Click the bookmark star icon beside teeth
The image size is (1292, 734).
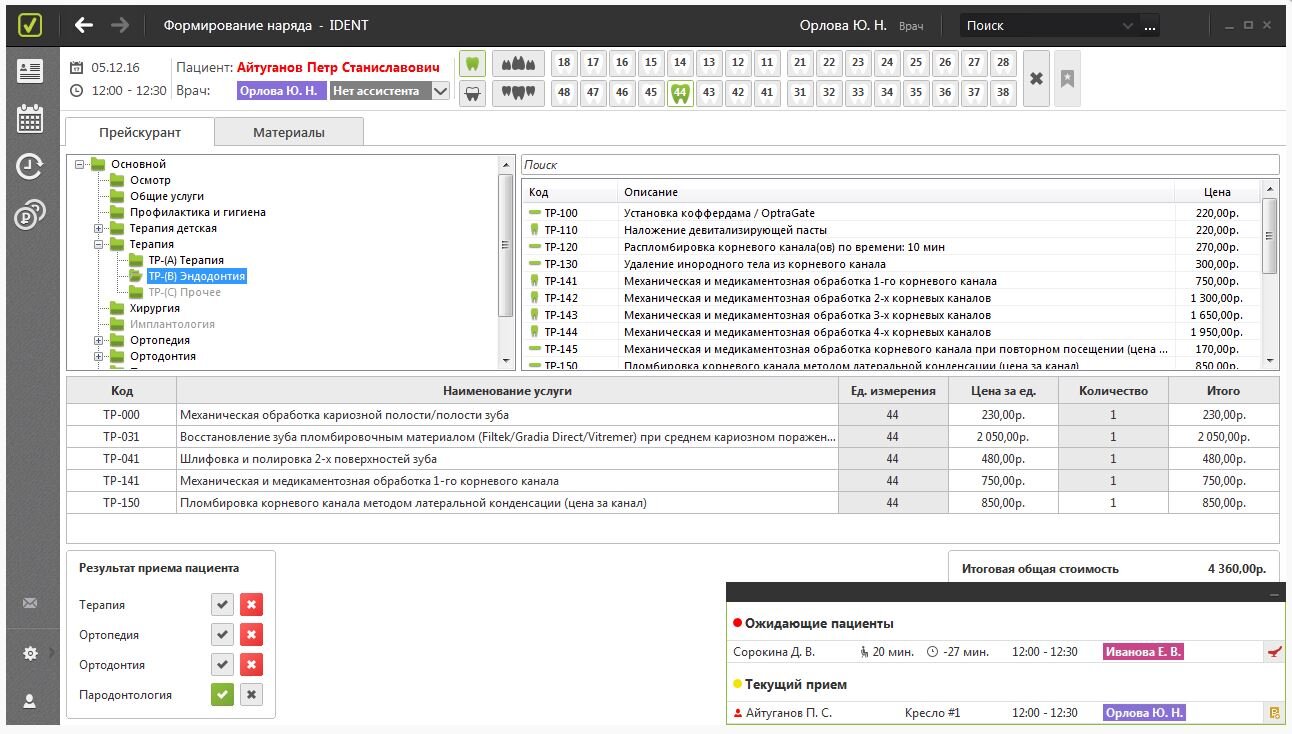[x=1067, y=78]
